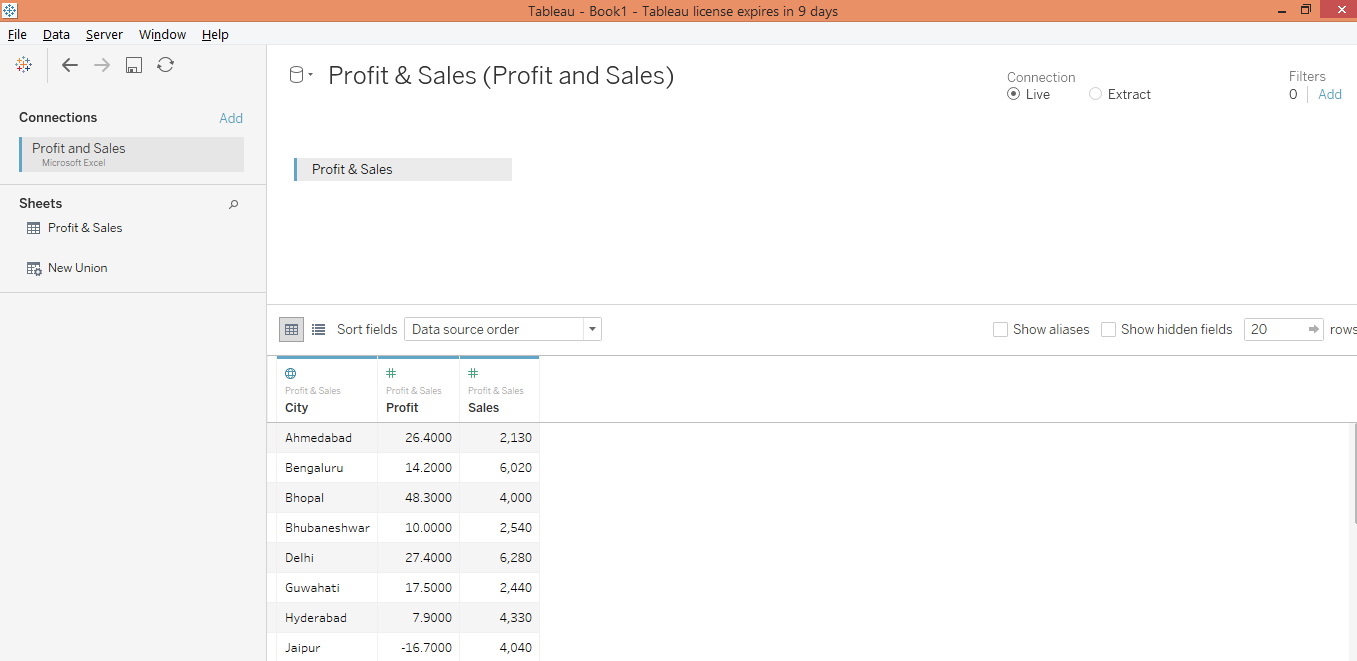1357x661 pixels.
Task: Refresh the data source with the refresh icon
Action: (165, 64)
